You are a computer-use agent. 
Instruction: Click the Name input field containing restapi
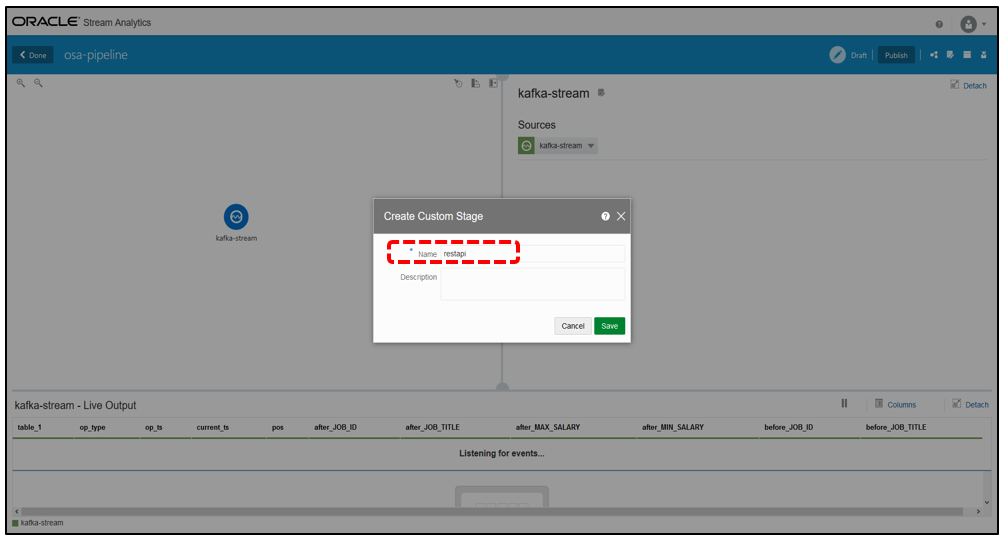pyautogui.click(x=533, y=254)
